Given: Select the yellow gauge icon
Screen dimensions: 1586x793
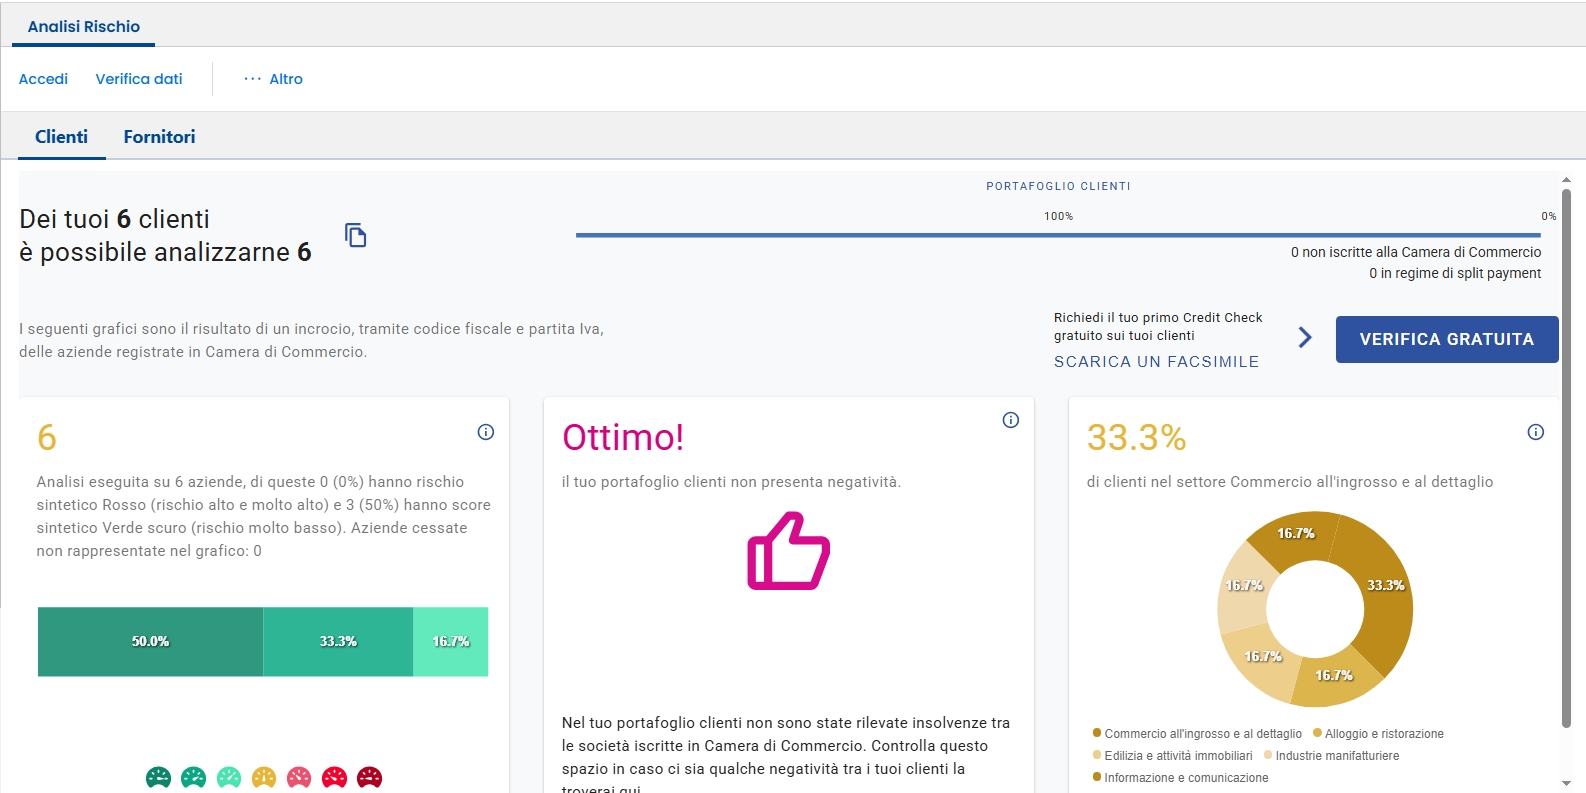Looking at the screenshot, I should (264, 777).
